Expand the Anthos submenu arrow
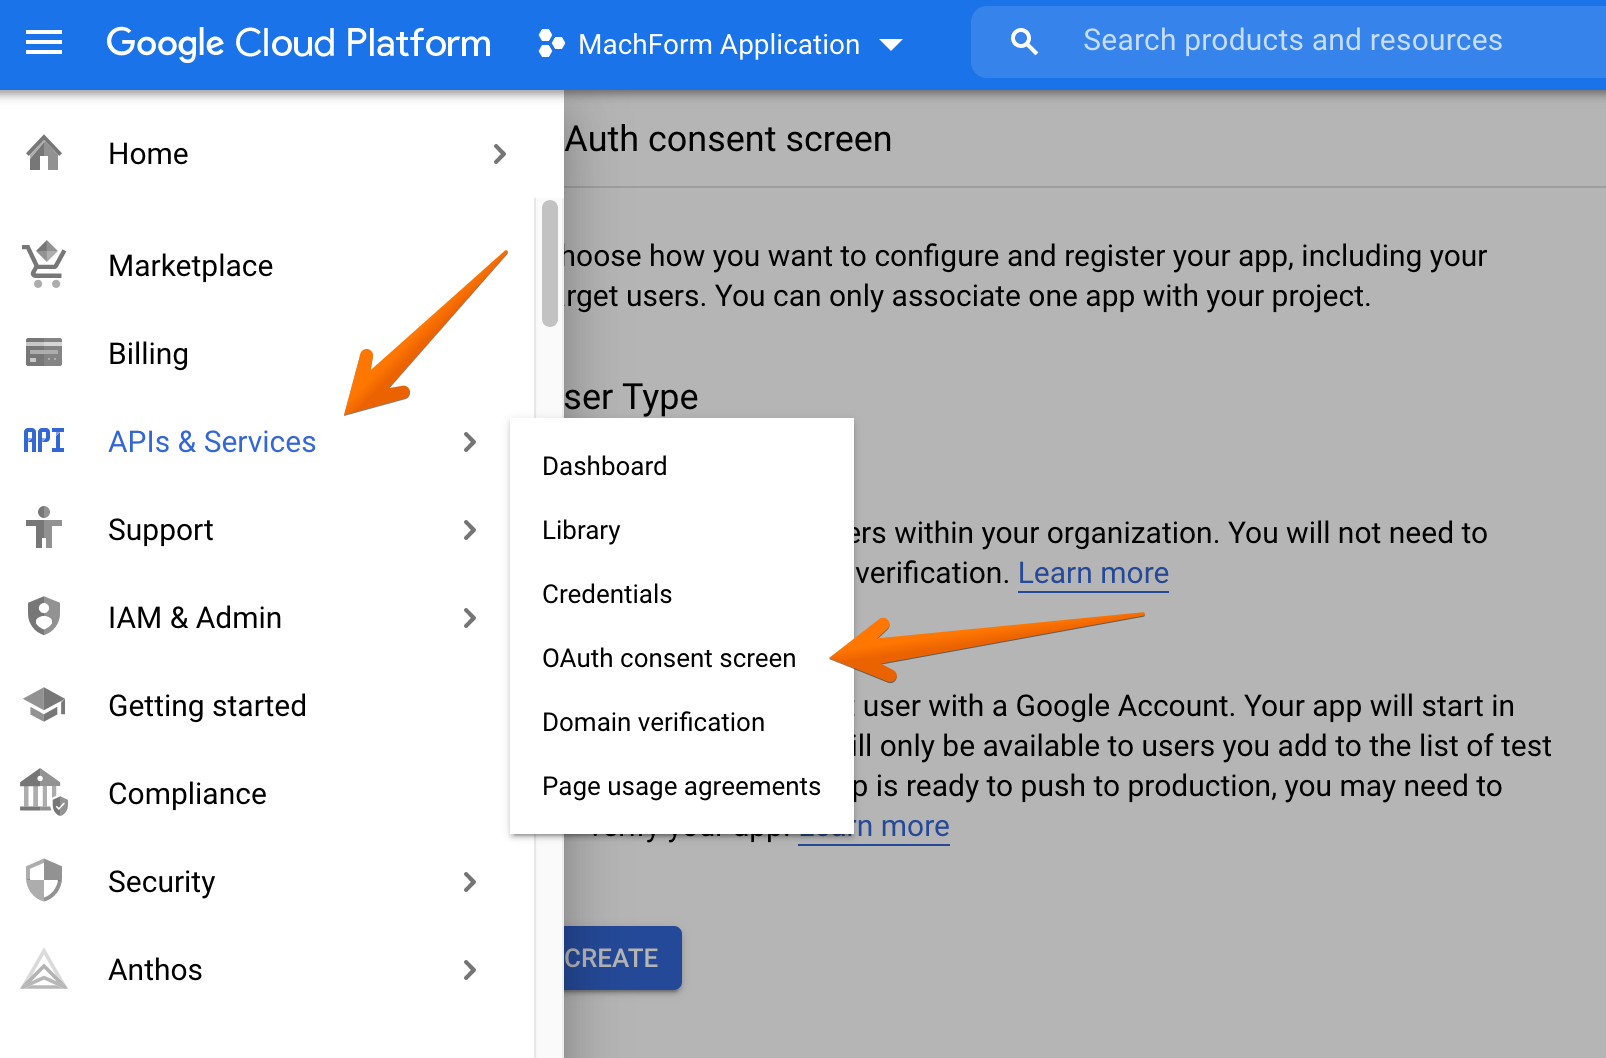The image size is (1606, 1058). click(x=470, y=969)
